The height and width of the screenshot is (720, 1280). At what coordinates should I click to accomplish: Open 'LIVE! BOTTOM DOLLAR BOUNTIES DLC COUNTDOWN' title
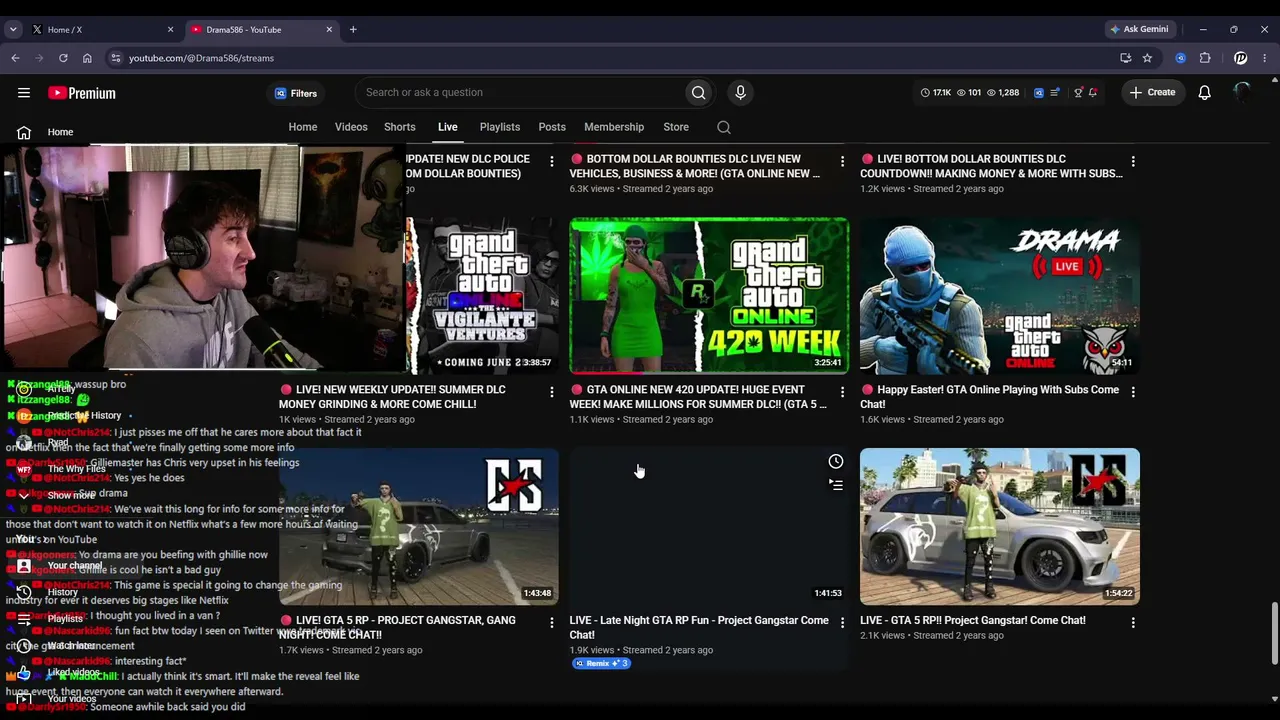(x=991, y=166)
